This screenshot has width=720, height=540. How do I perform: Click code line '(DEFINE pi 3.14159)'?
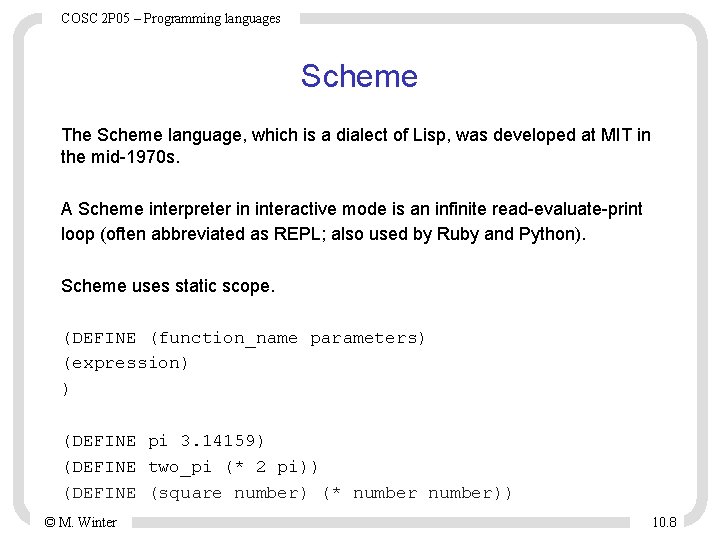[164, 441]
